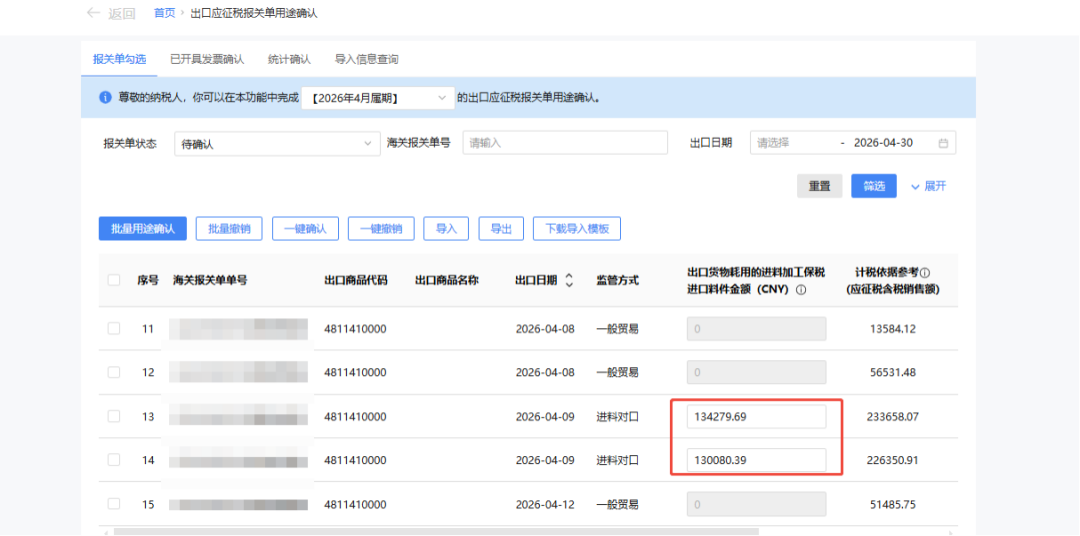Toggle the select-all checkbox in the table header
Image resolution: width=1080 pixels, height=536 pixels.
click(x=114, y=280)
